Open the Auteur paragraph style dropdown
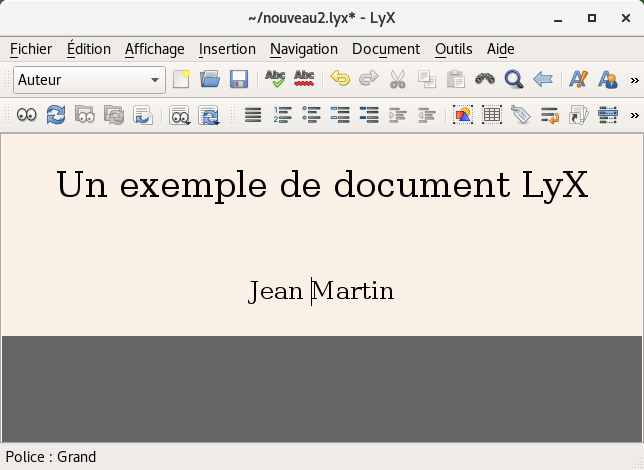The width and height of the screenshot is (644, 470). click(89, 80)
